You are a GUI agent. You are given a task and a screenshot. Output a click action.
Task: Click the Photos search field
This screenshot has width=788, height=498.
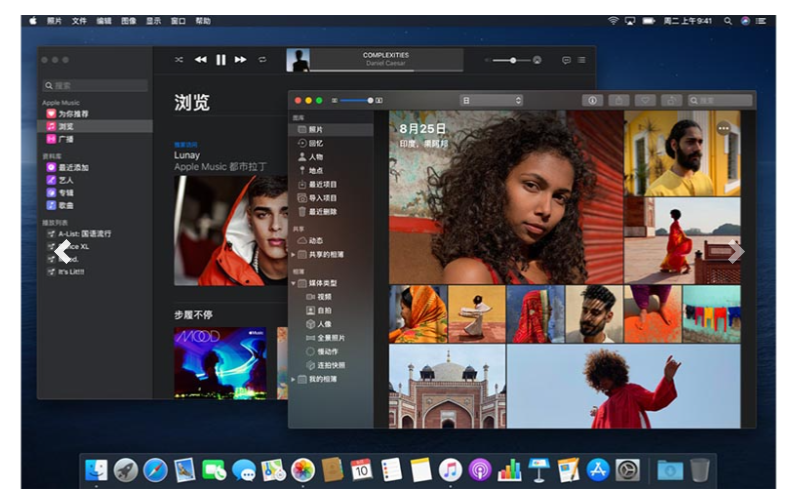[x=720, y=101]
